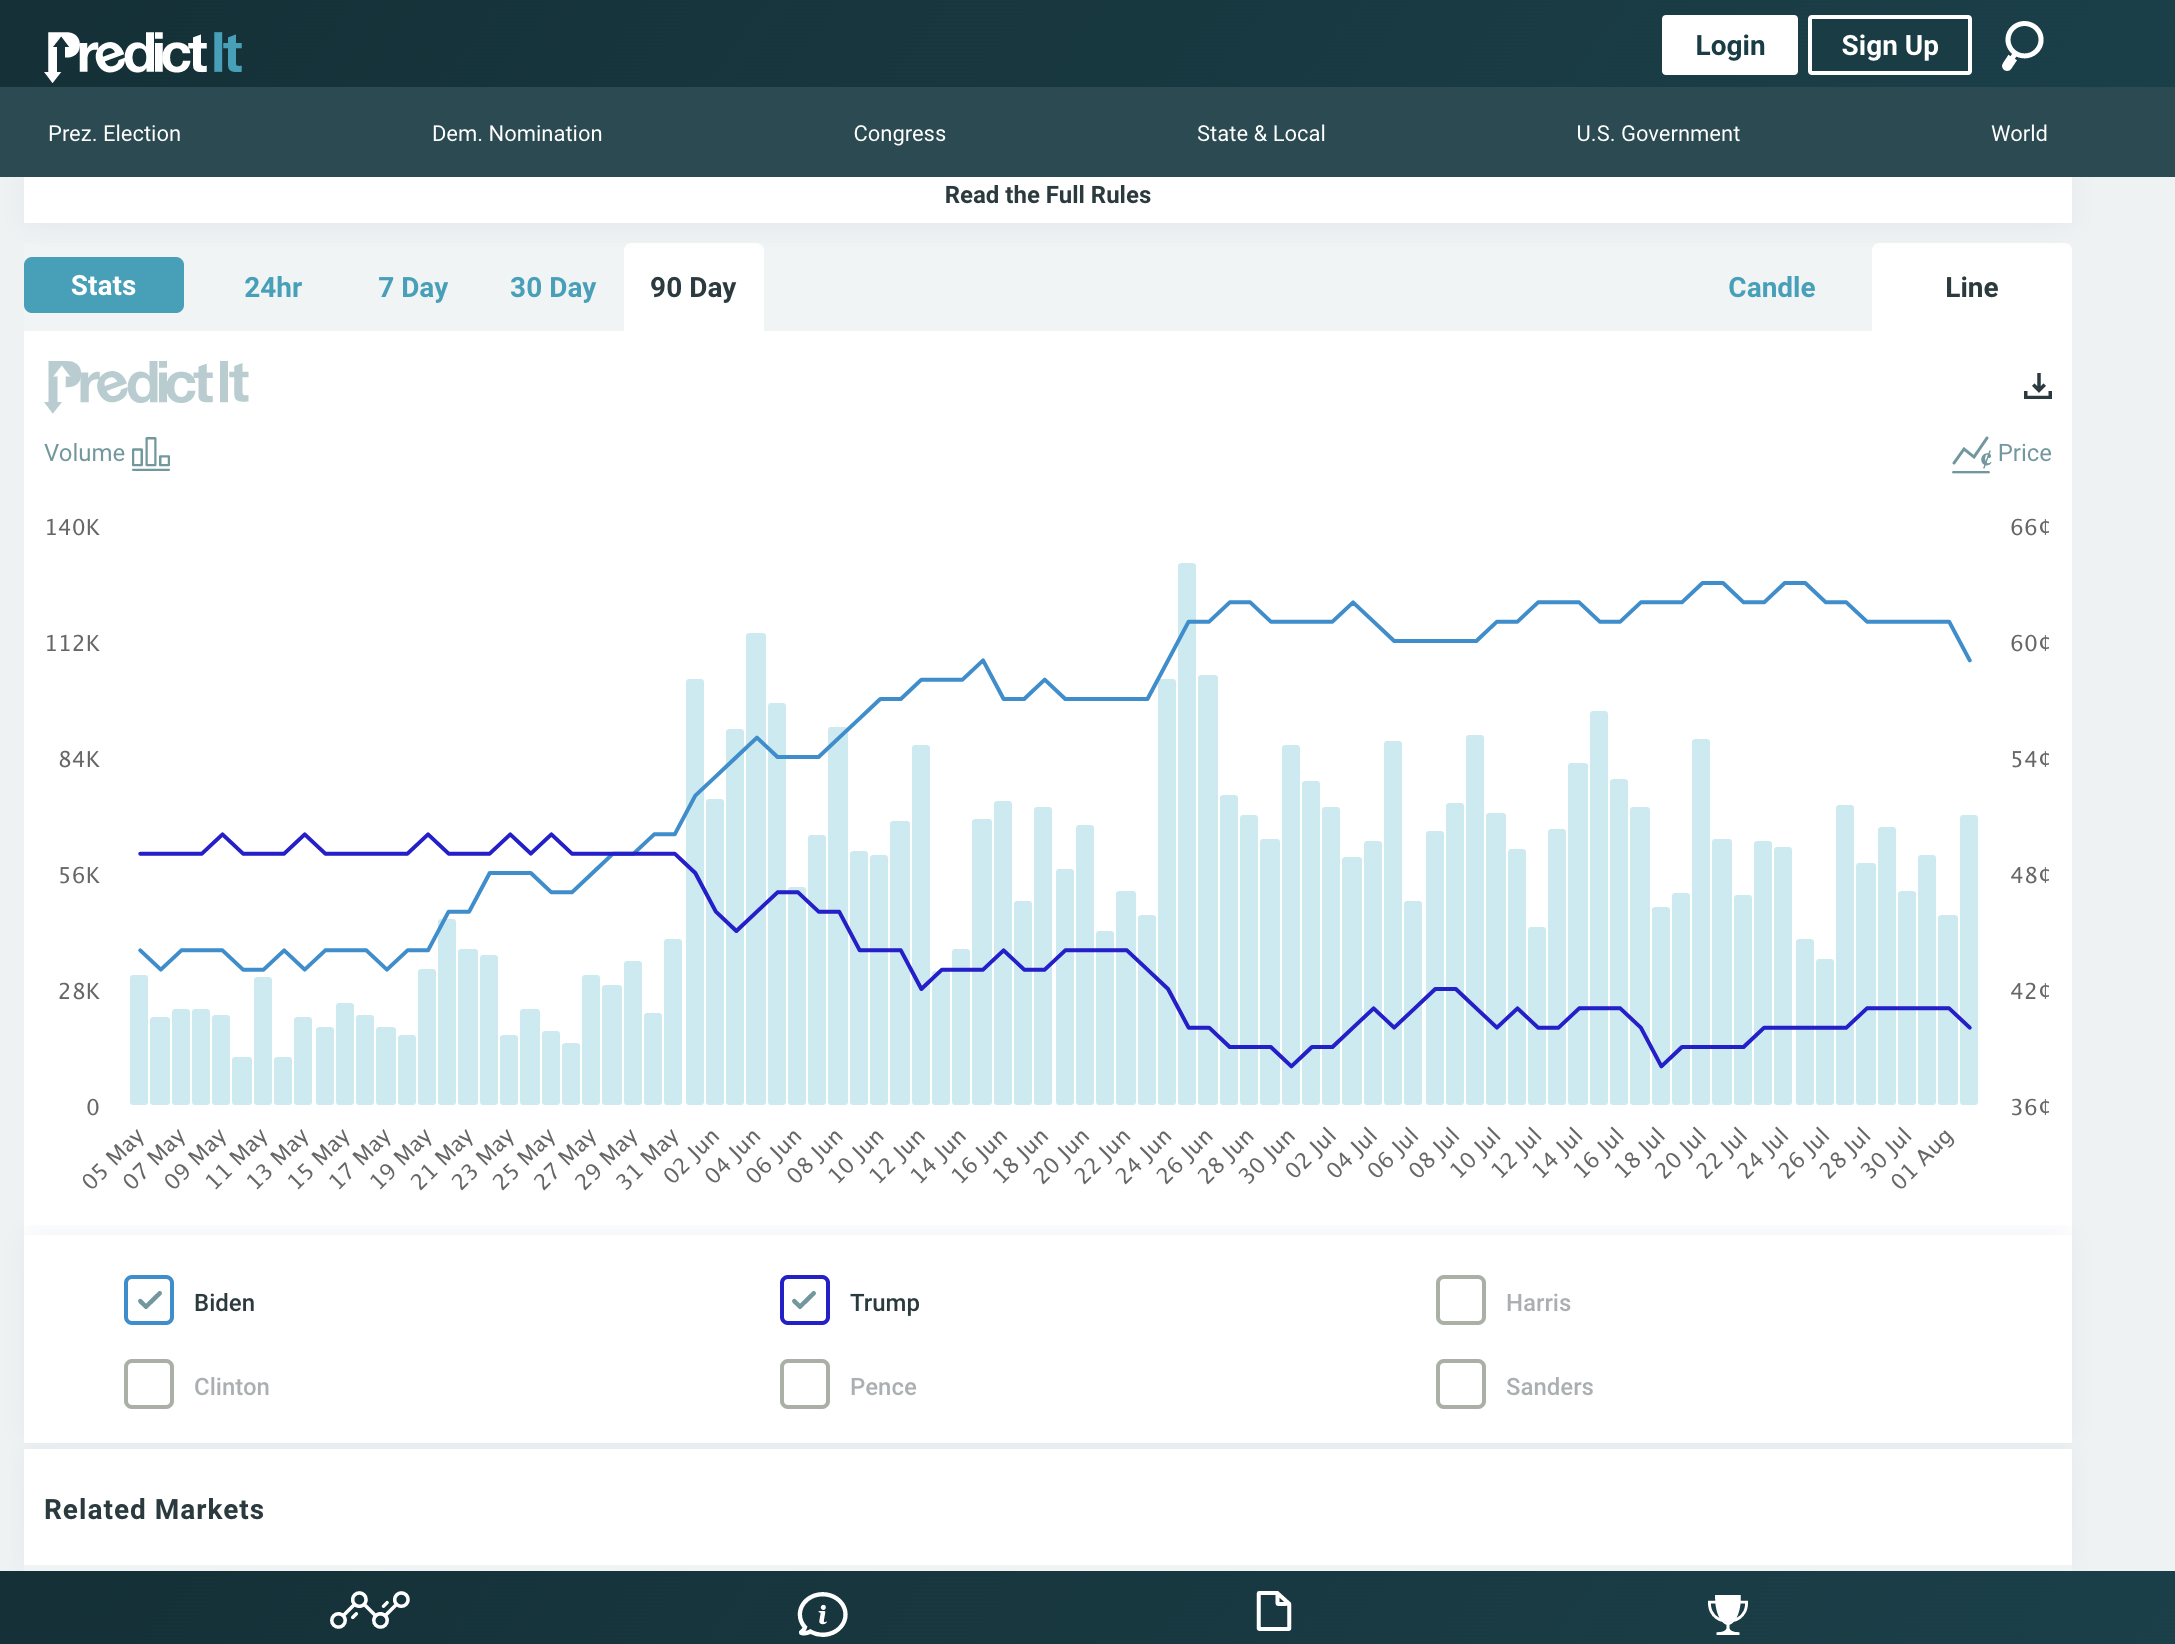Screen dimensions: 2175x1644
Task: Switch to the 7 Day tab
Action: click(x=413, y=288)
